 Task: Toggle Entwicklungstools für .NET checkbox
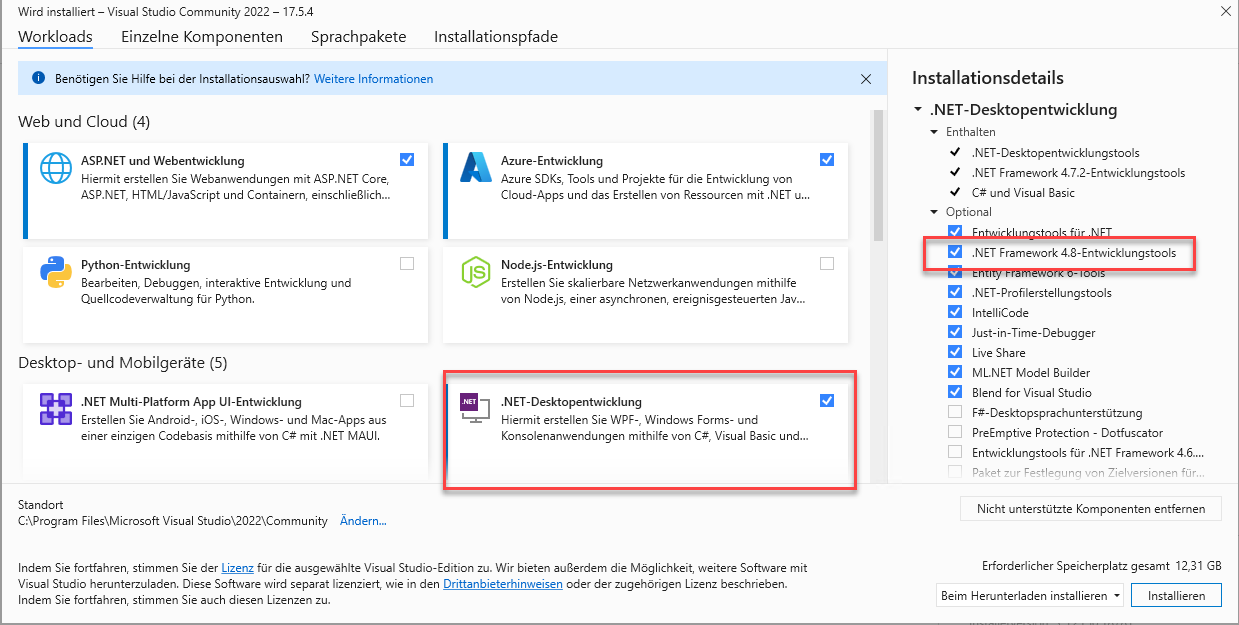pyautogui.click(x=955, y=233)
